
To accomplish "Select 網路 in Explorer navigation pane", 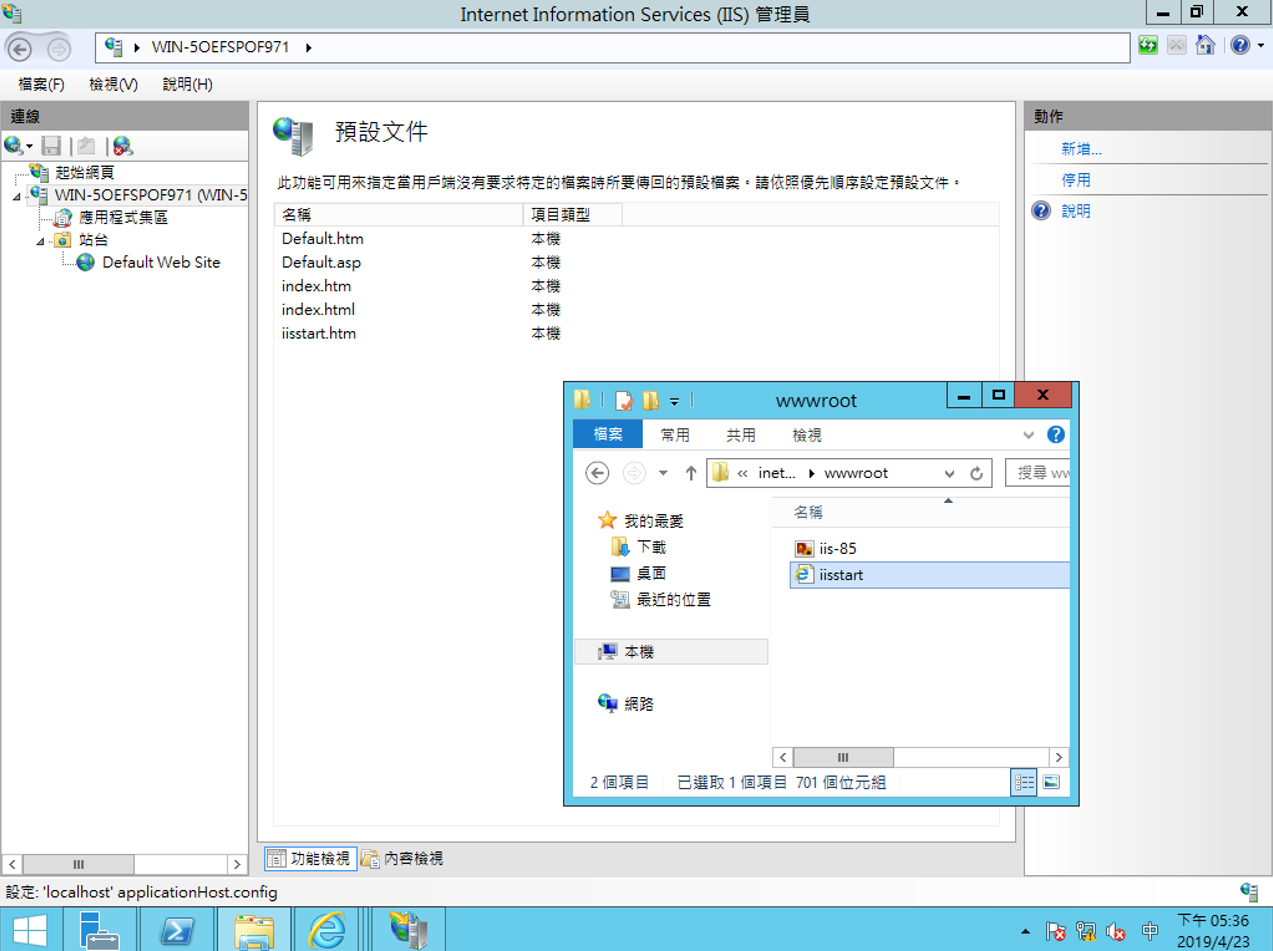I will [x=638, y=703].
